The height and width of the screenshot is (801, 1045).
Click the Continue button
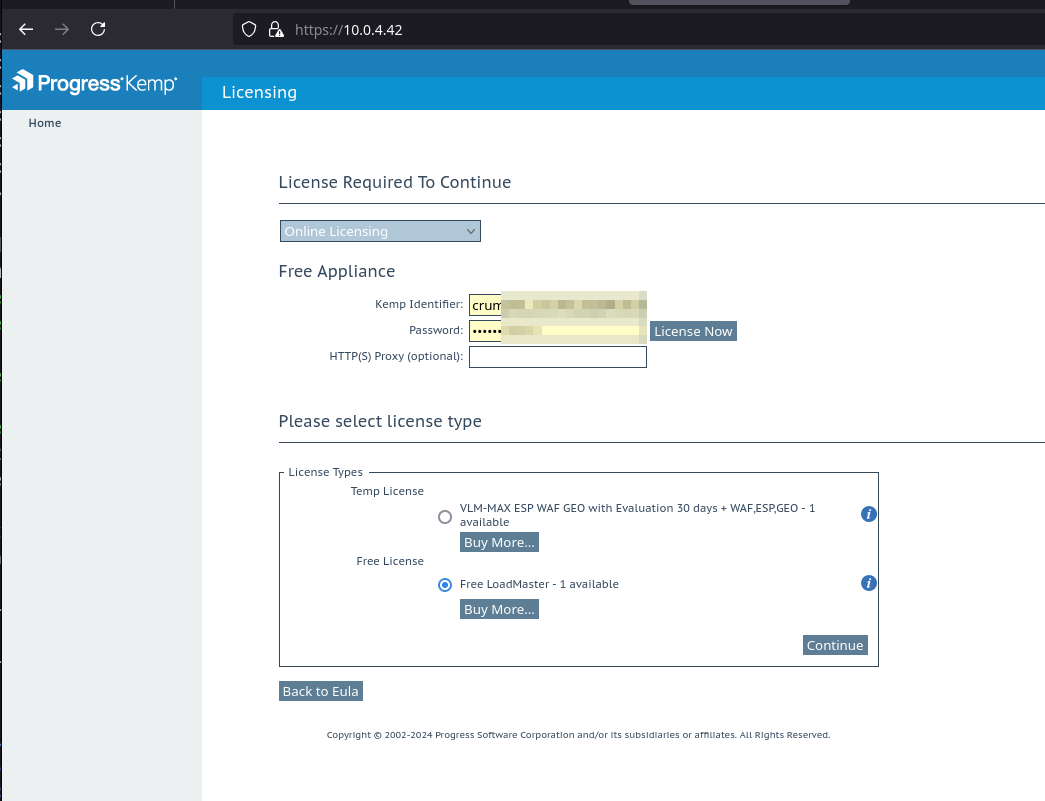835,645
